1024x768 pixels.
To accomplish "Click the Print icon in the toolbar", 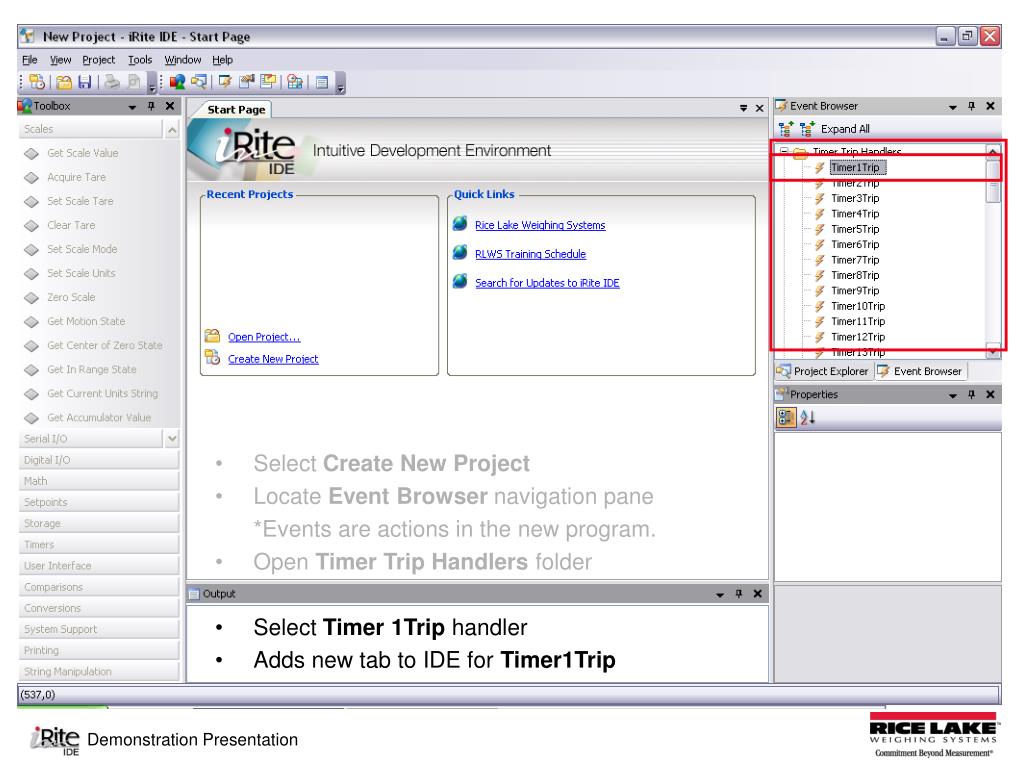I will (112, 82).
